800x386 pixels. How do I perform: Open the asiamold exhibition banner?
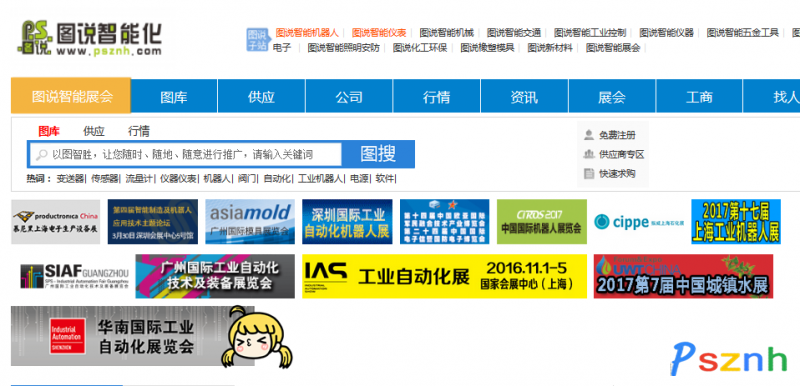click(250, 221)
